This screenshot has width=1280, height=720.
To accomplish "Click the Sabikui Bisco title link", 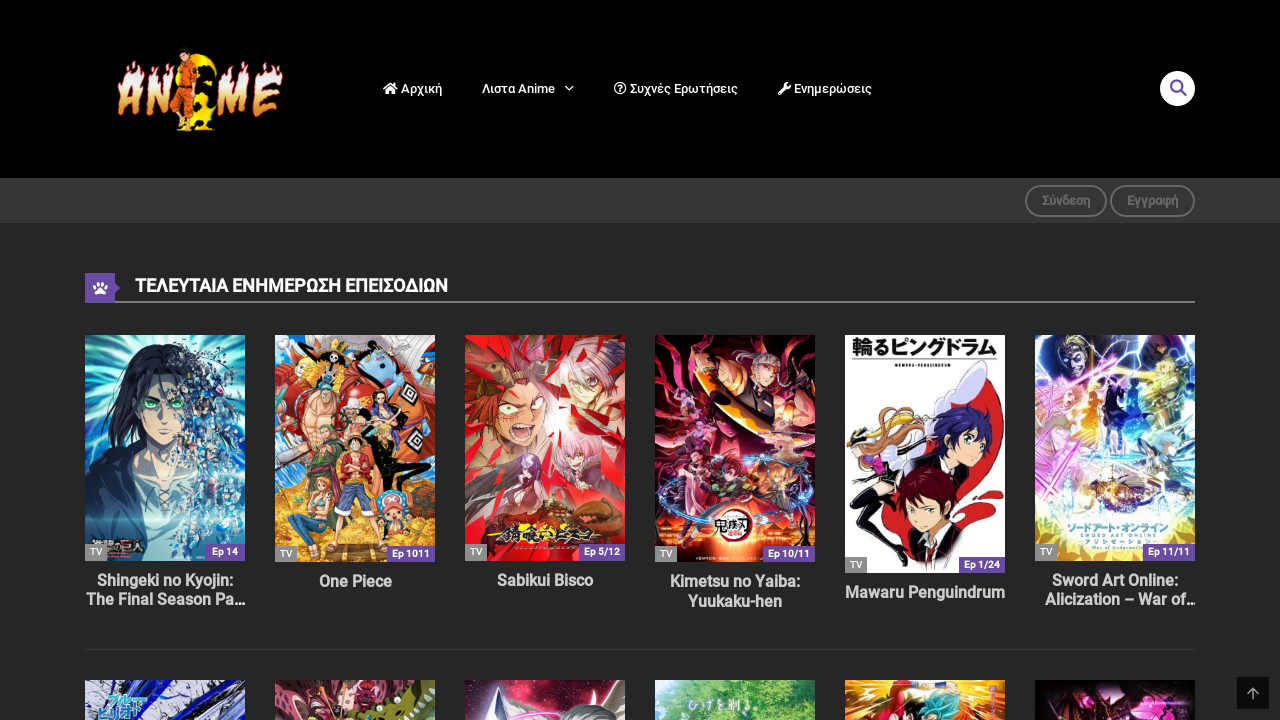I will pos(545,580).
